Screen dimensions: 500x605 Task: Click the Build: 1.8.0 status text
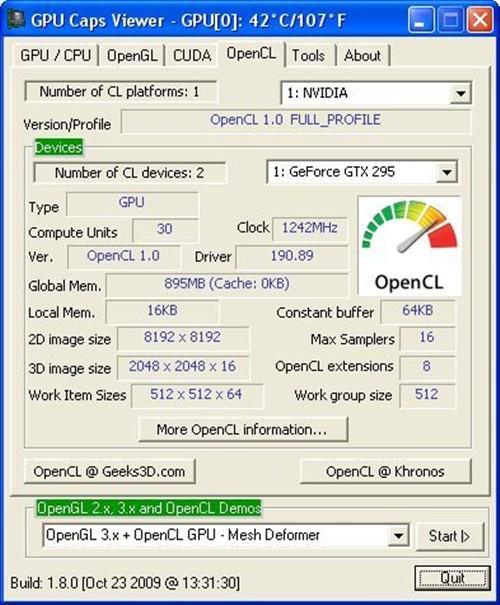[x=125, y=583]
